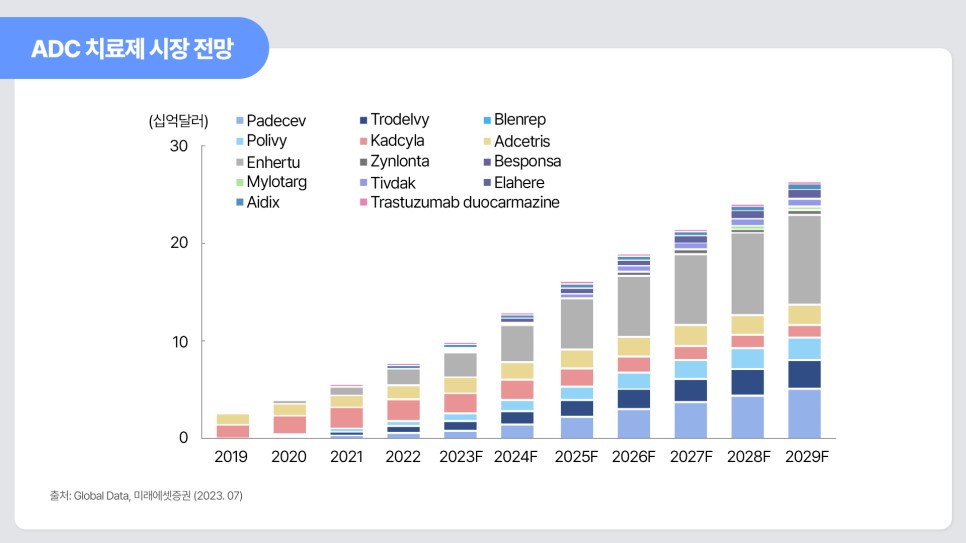This screenshot has height=543, width=966.
Task: Click the gray Enhertu segment in 2028F bar
Action: point(747,274)
